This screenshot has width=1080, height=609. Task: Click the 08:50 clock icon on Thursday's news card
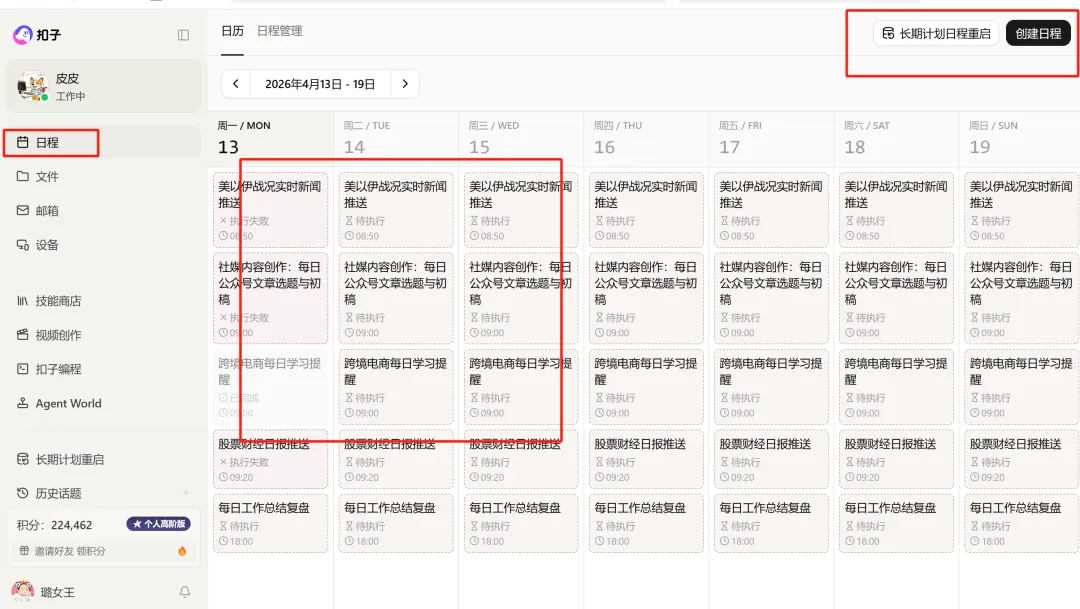[x=599, y=236]
